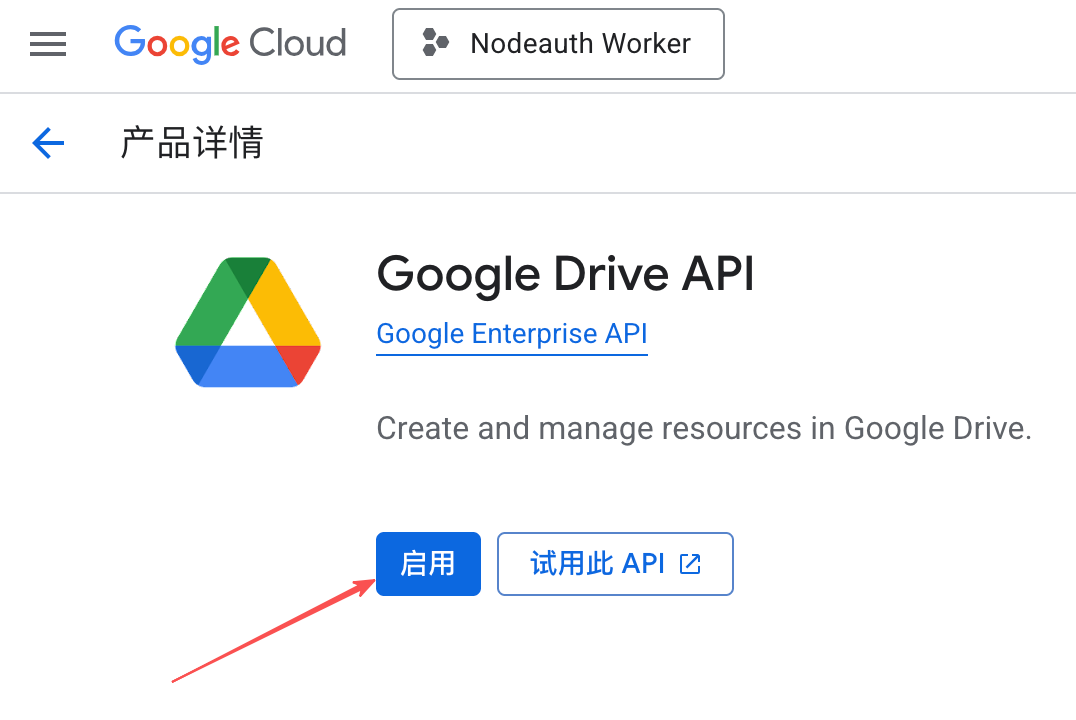Click the colored word Google in the header logo

point(177,44)
